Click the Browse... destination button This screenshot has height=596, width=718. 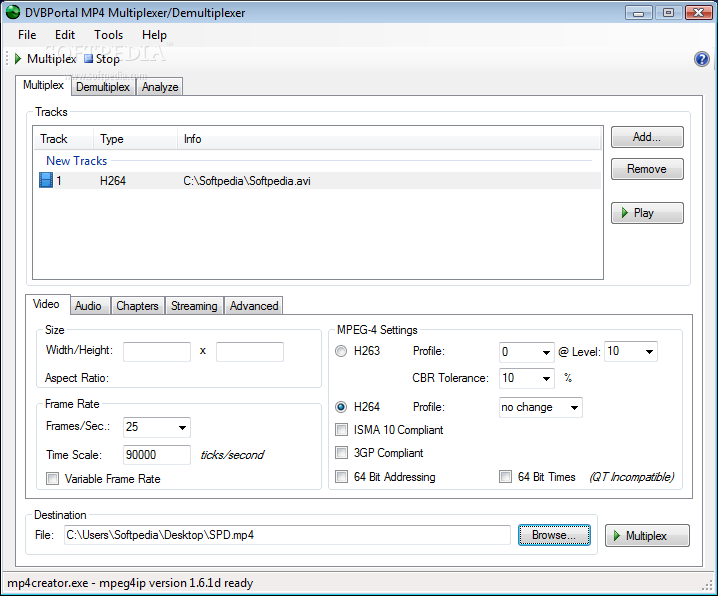(554, 535)
